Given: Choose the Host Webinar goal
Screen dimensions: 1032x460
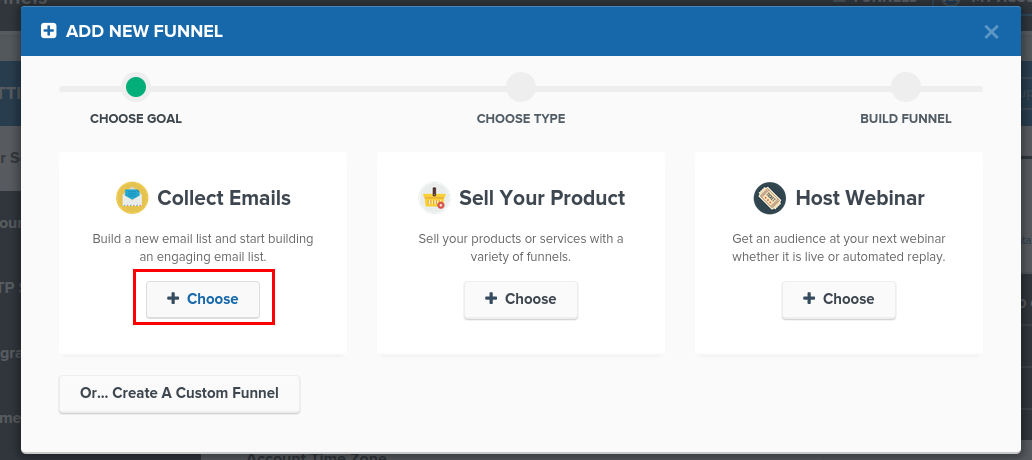Looking at the screenshot, I should (838, 299).
